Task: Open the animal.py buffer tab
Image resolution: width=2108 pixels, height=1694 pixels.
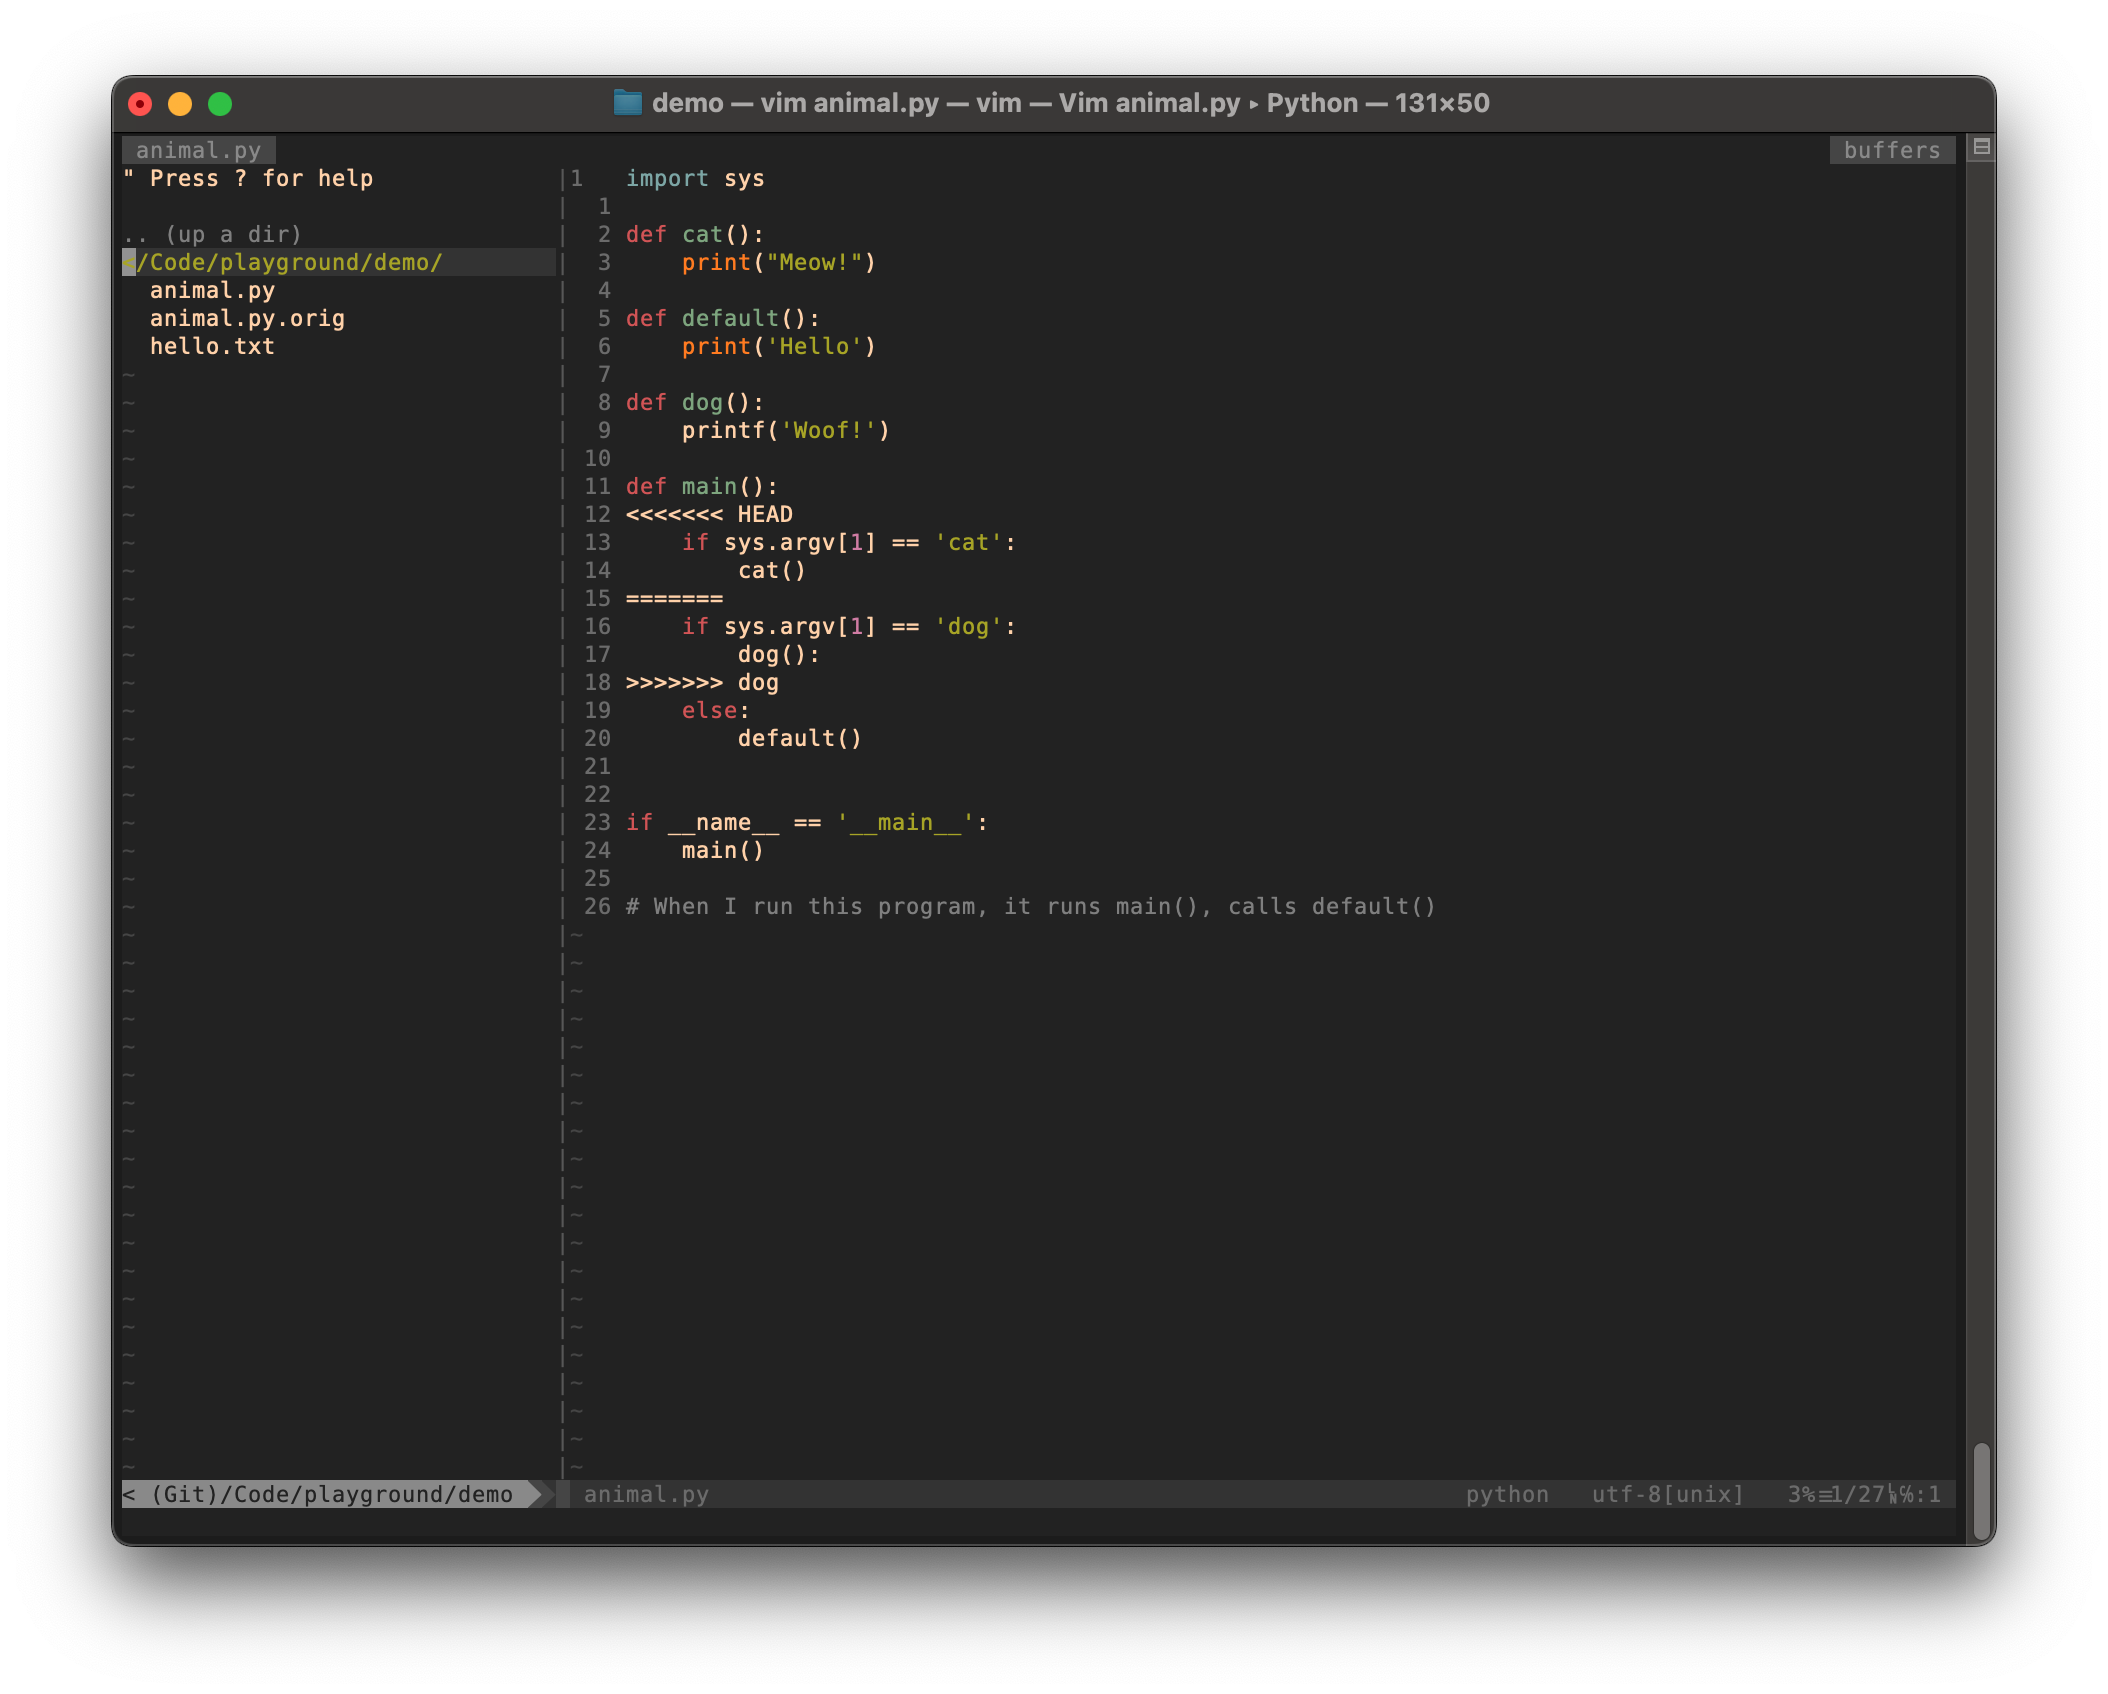Action: pyautogui.click(x=198, y=150)
